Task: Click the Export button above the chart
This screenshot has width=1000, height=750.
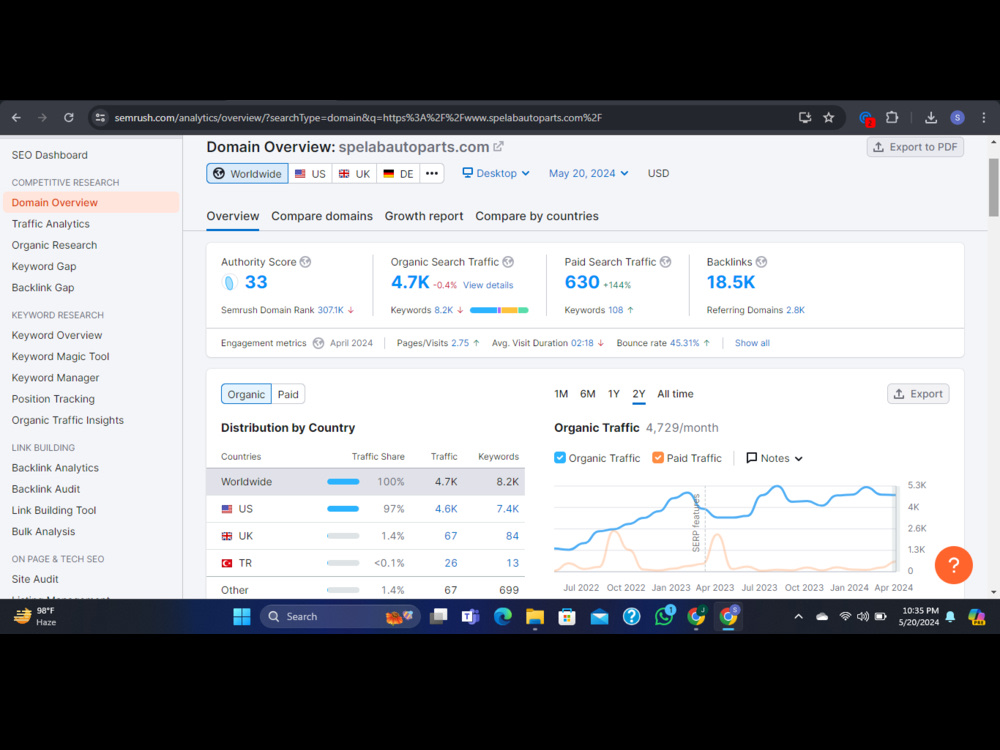Action: (918, 394)
